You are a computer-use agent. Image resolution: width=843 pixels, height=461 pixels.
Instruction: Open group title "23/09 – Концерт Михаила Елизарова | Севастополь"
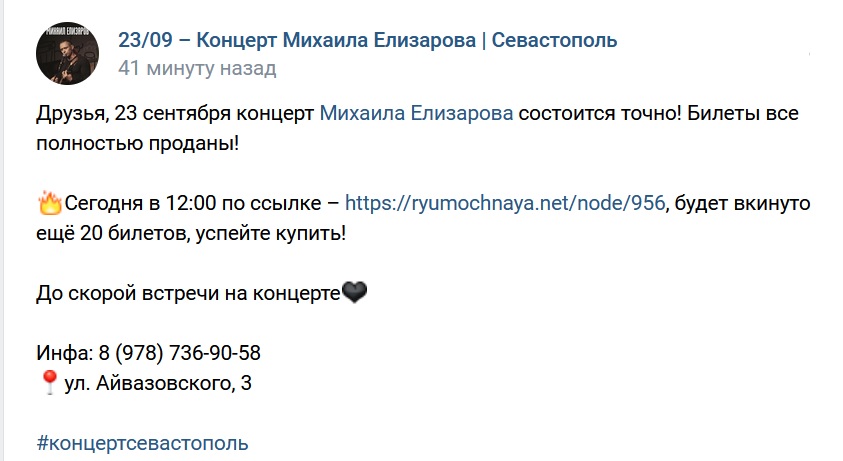(367, 40)
